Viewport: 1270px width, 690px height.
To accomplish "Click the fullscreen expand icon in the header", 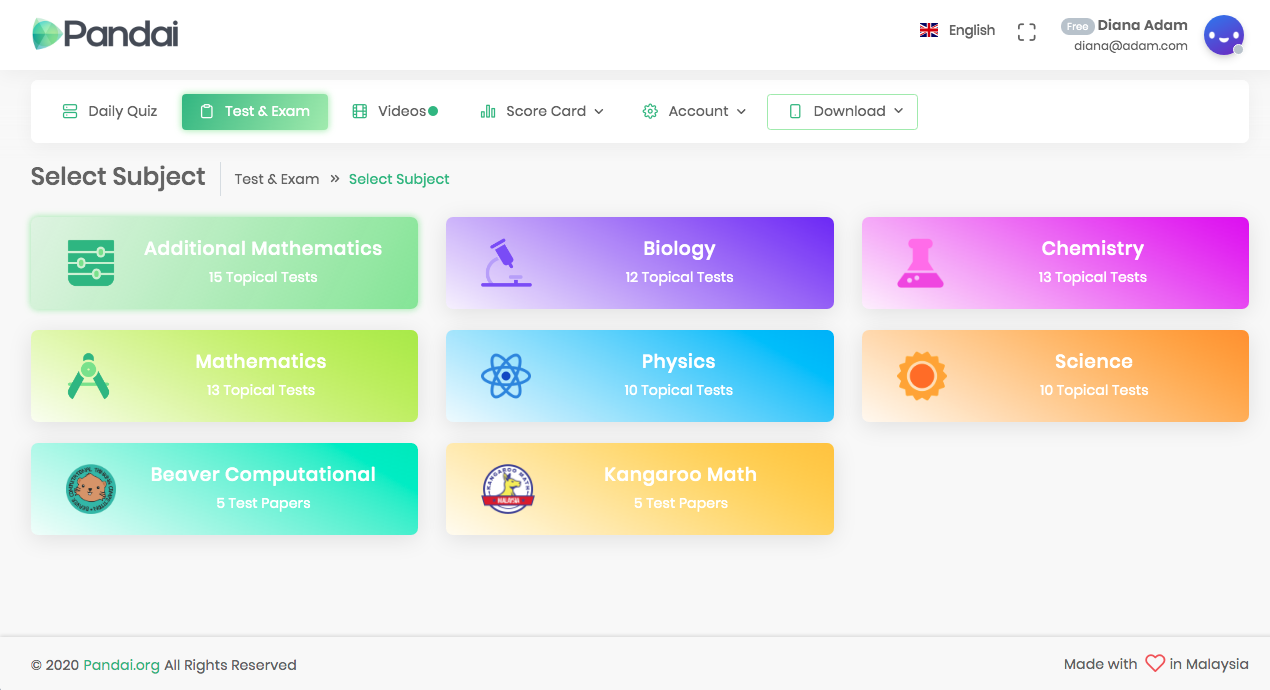I will [x=1026, y=31].
